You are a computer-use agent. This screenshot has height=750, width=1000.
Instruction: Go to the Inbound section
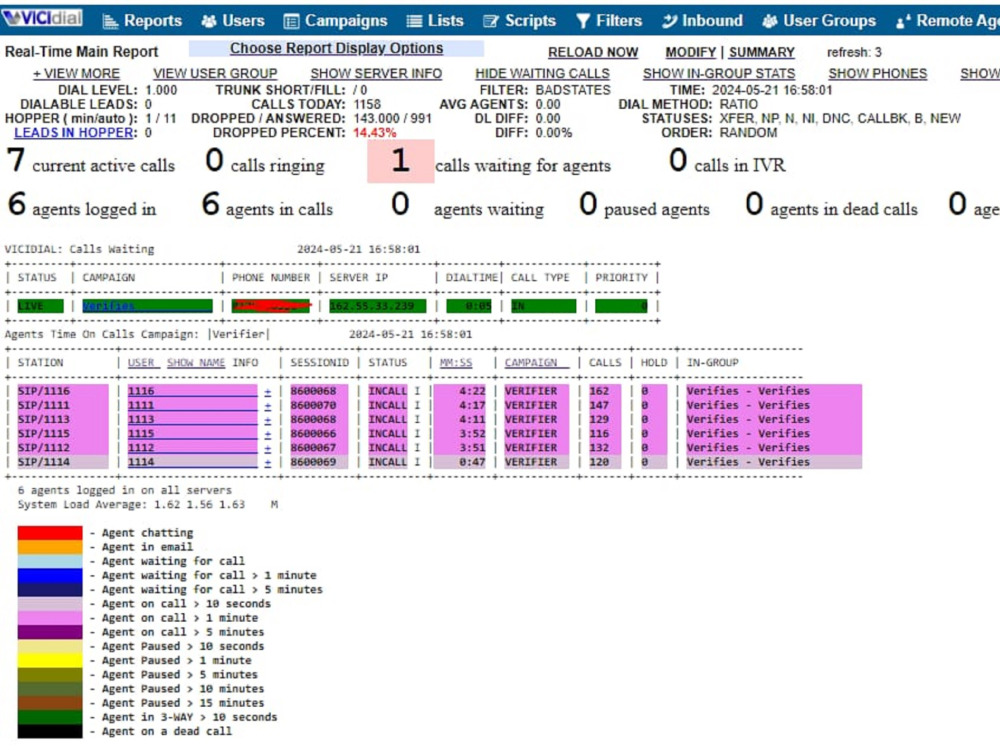coord(712,21)
